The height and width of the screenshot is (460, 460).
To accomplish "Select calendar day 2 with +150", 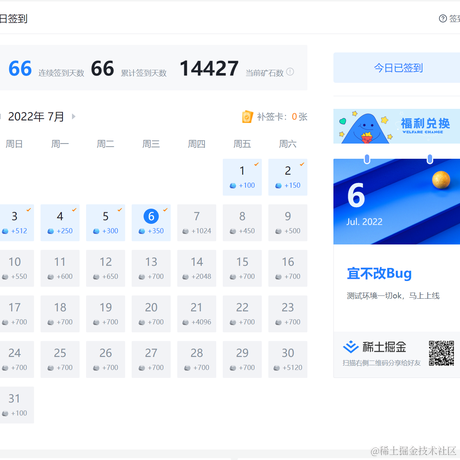I will (288, 177).
